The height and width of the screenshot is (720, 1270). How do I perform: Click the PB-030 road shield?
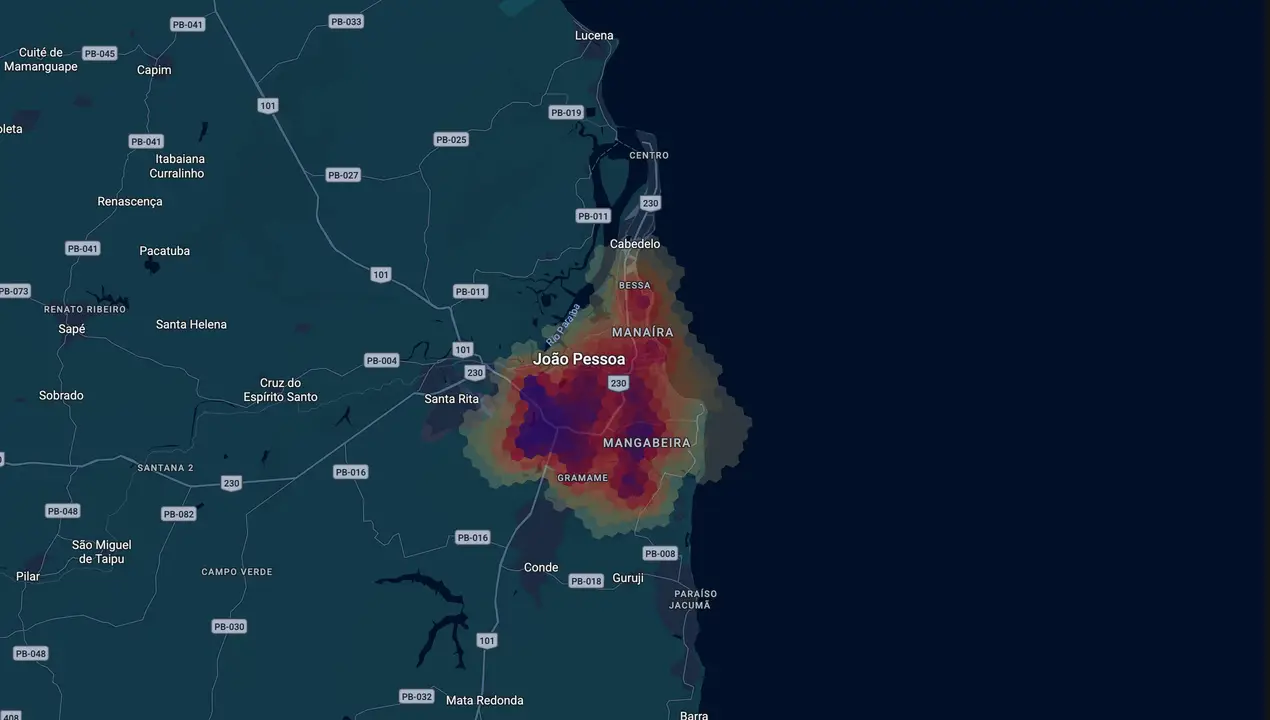[229, 626]
